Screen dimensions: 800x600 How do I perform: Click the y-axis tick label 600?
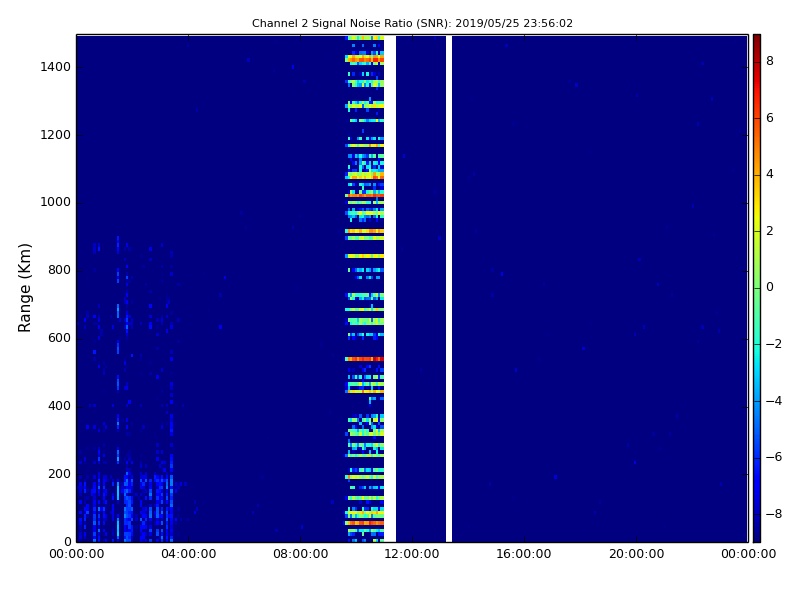pyautogui.click(x=59, y=338)
